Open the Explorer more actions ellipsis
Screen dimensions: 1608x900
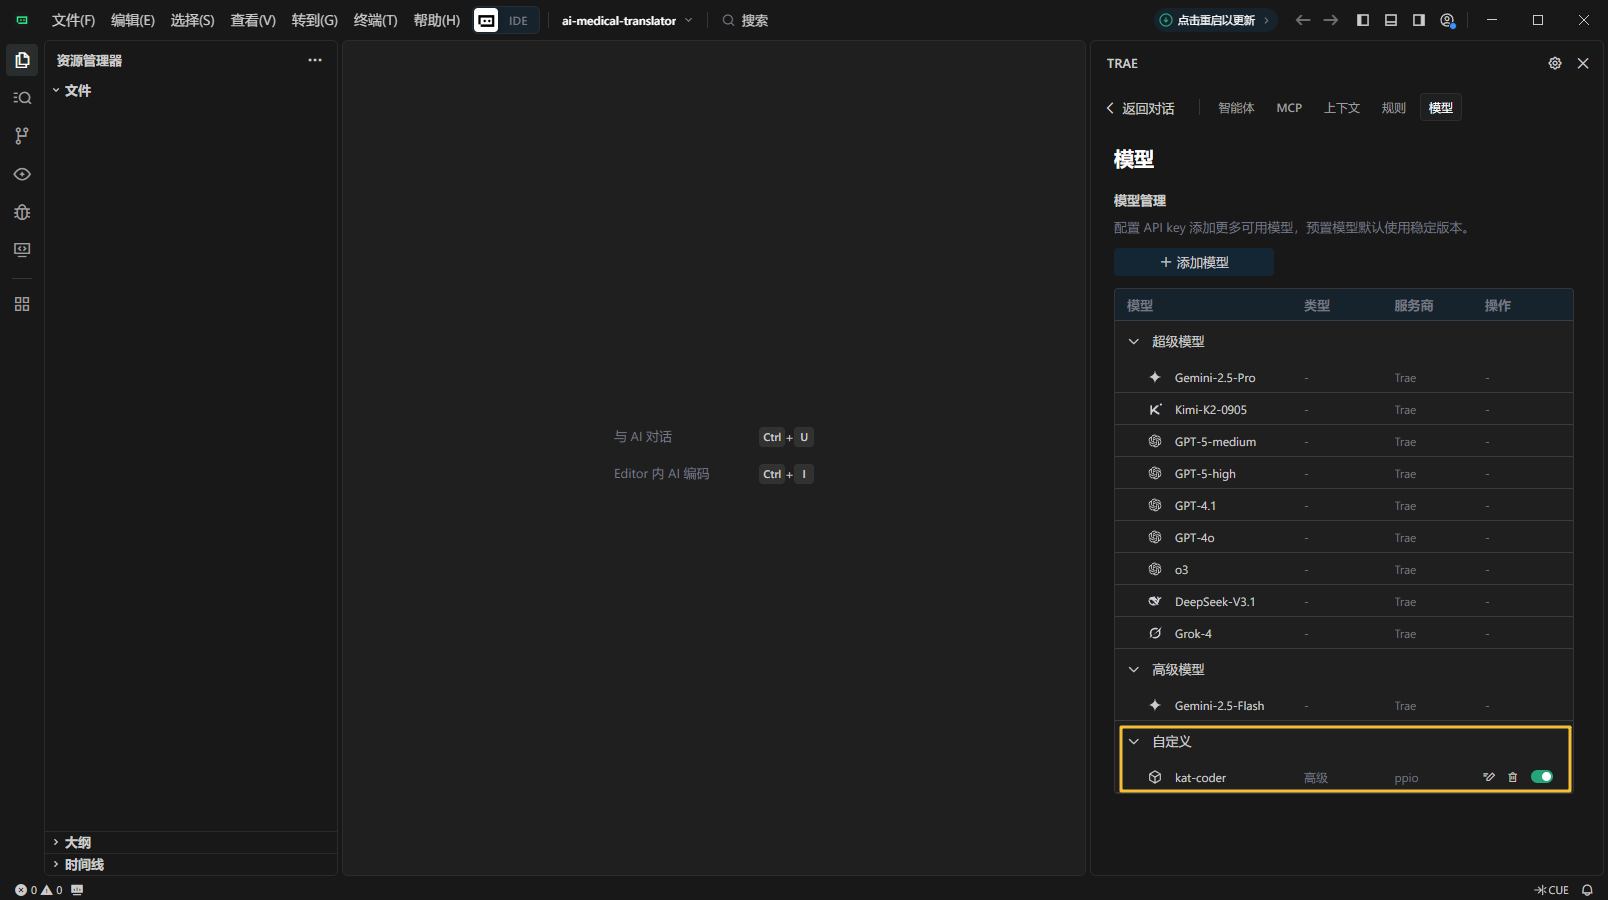[315, 60]
